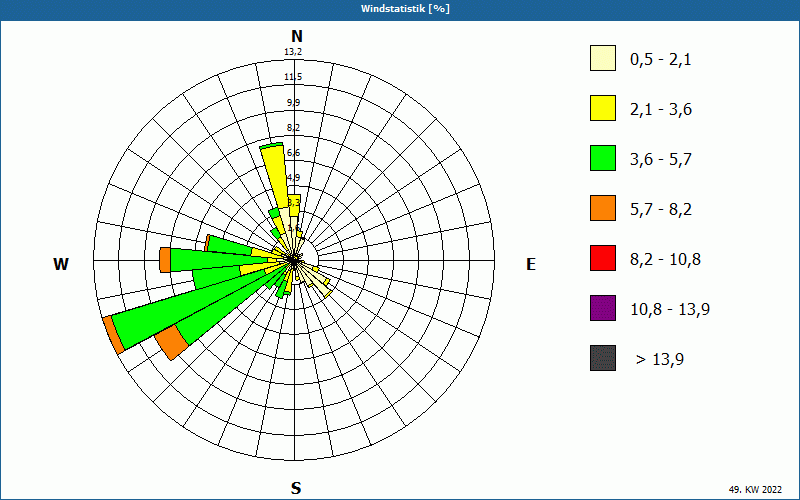
Task: Click the legend label "> 13,9"
Action: click(x=660, y=360)
